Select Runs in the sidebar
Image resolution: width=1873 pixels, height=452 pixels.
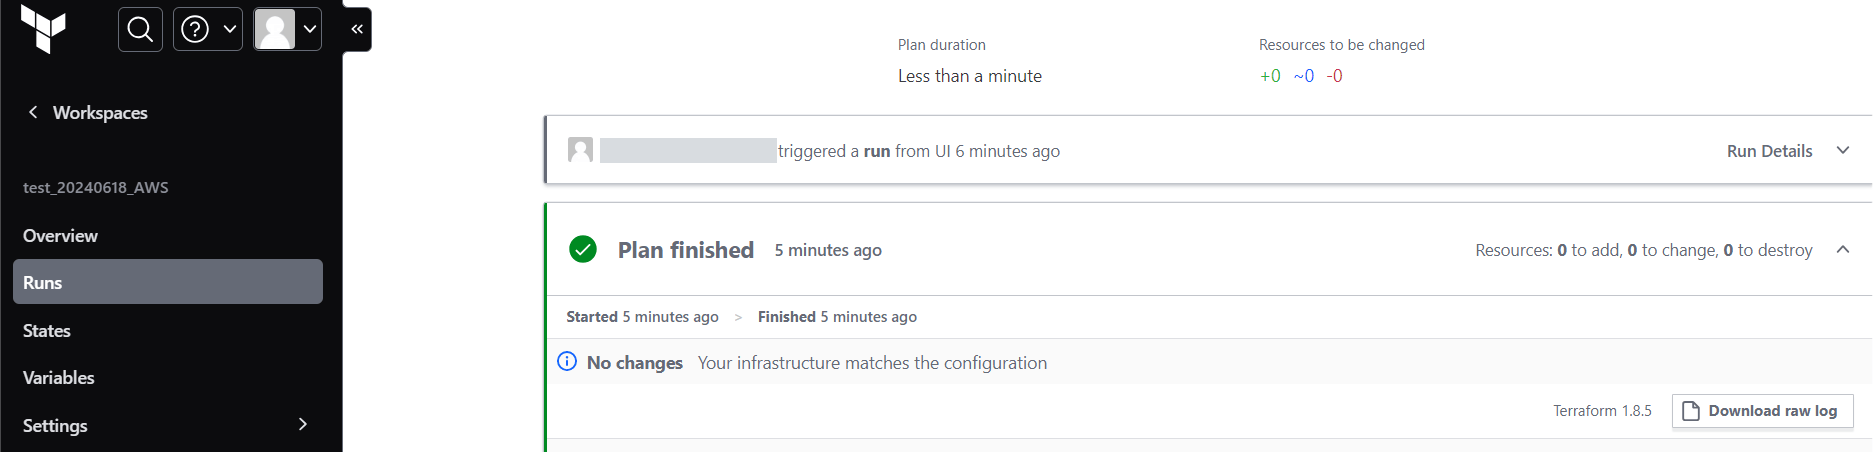(168, 282)
